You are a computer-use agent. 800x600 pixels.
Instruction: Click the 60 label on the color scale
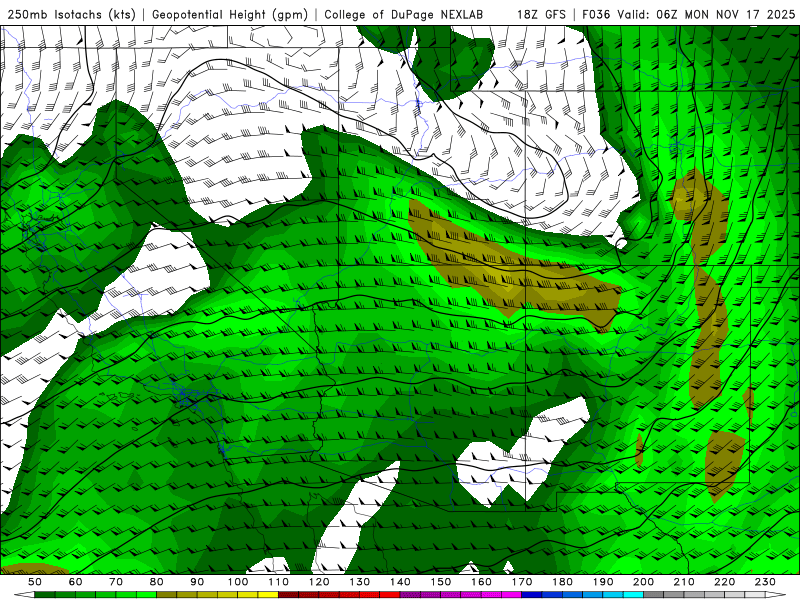click(x=75, y=582)
